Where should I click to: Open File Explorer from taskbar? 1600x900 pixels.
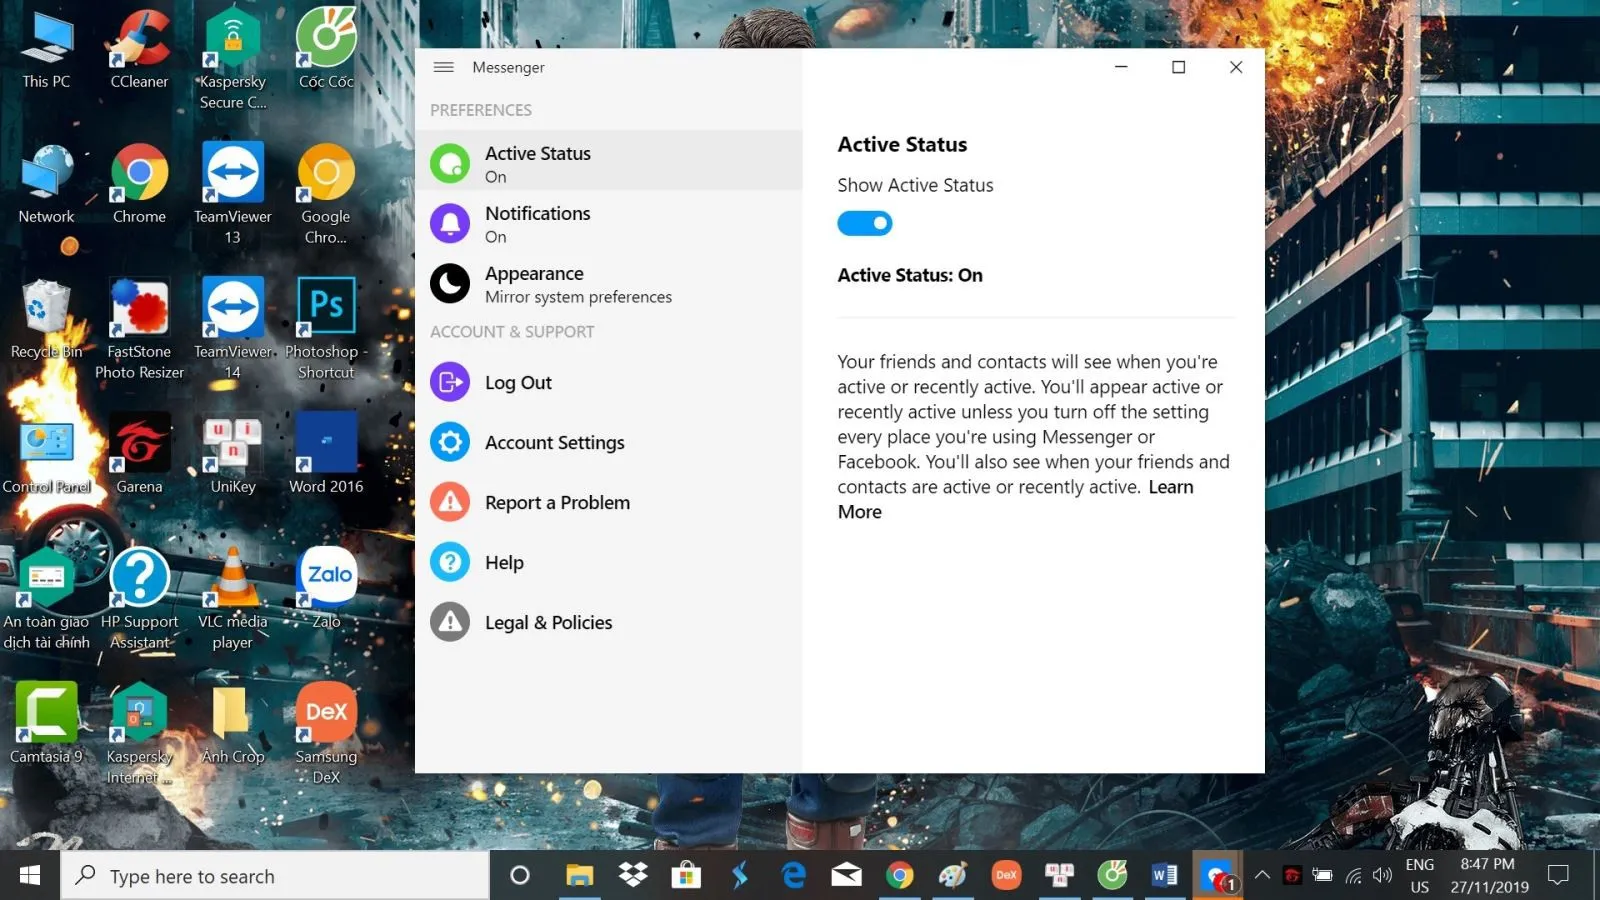pyautogui.click(x=579, y=876)
